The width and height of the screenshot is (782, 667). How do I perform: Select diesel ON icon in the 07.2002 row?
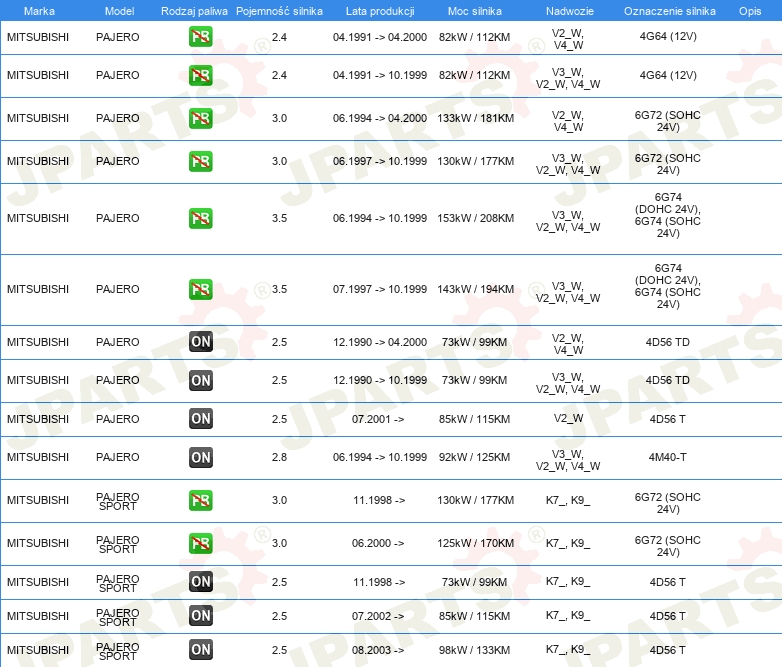[200, 615]
